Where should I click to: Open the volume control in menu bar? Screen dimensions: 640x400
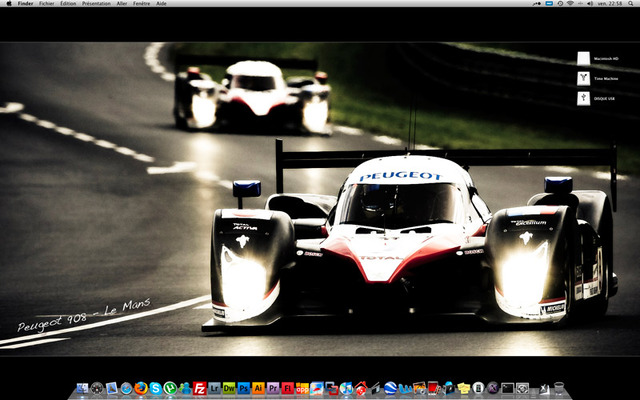[x=590, y=3]
